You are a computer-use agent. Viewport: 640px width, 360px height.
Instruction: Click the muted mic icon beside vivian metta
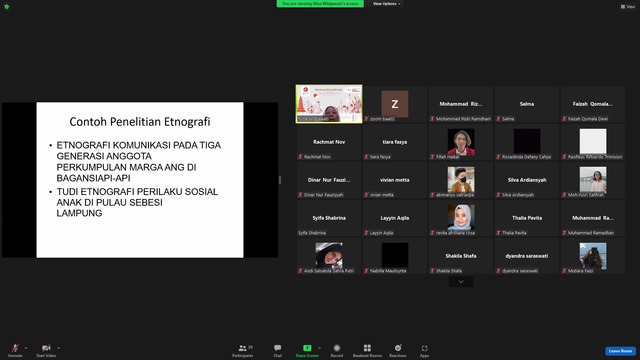point(366,195)
